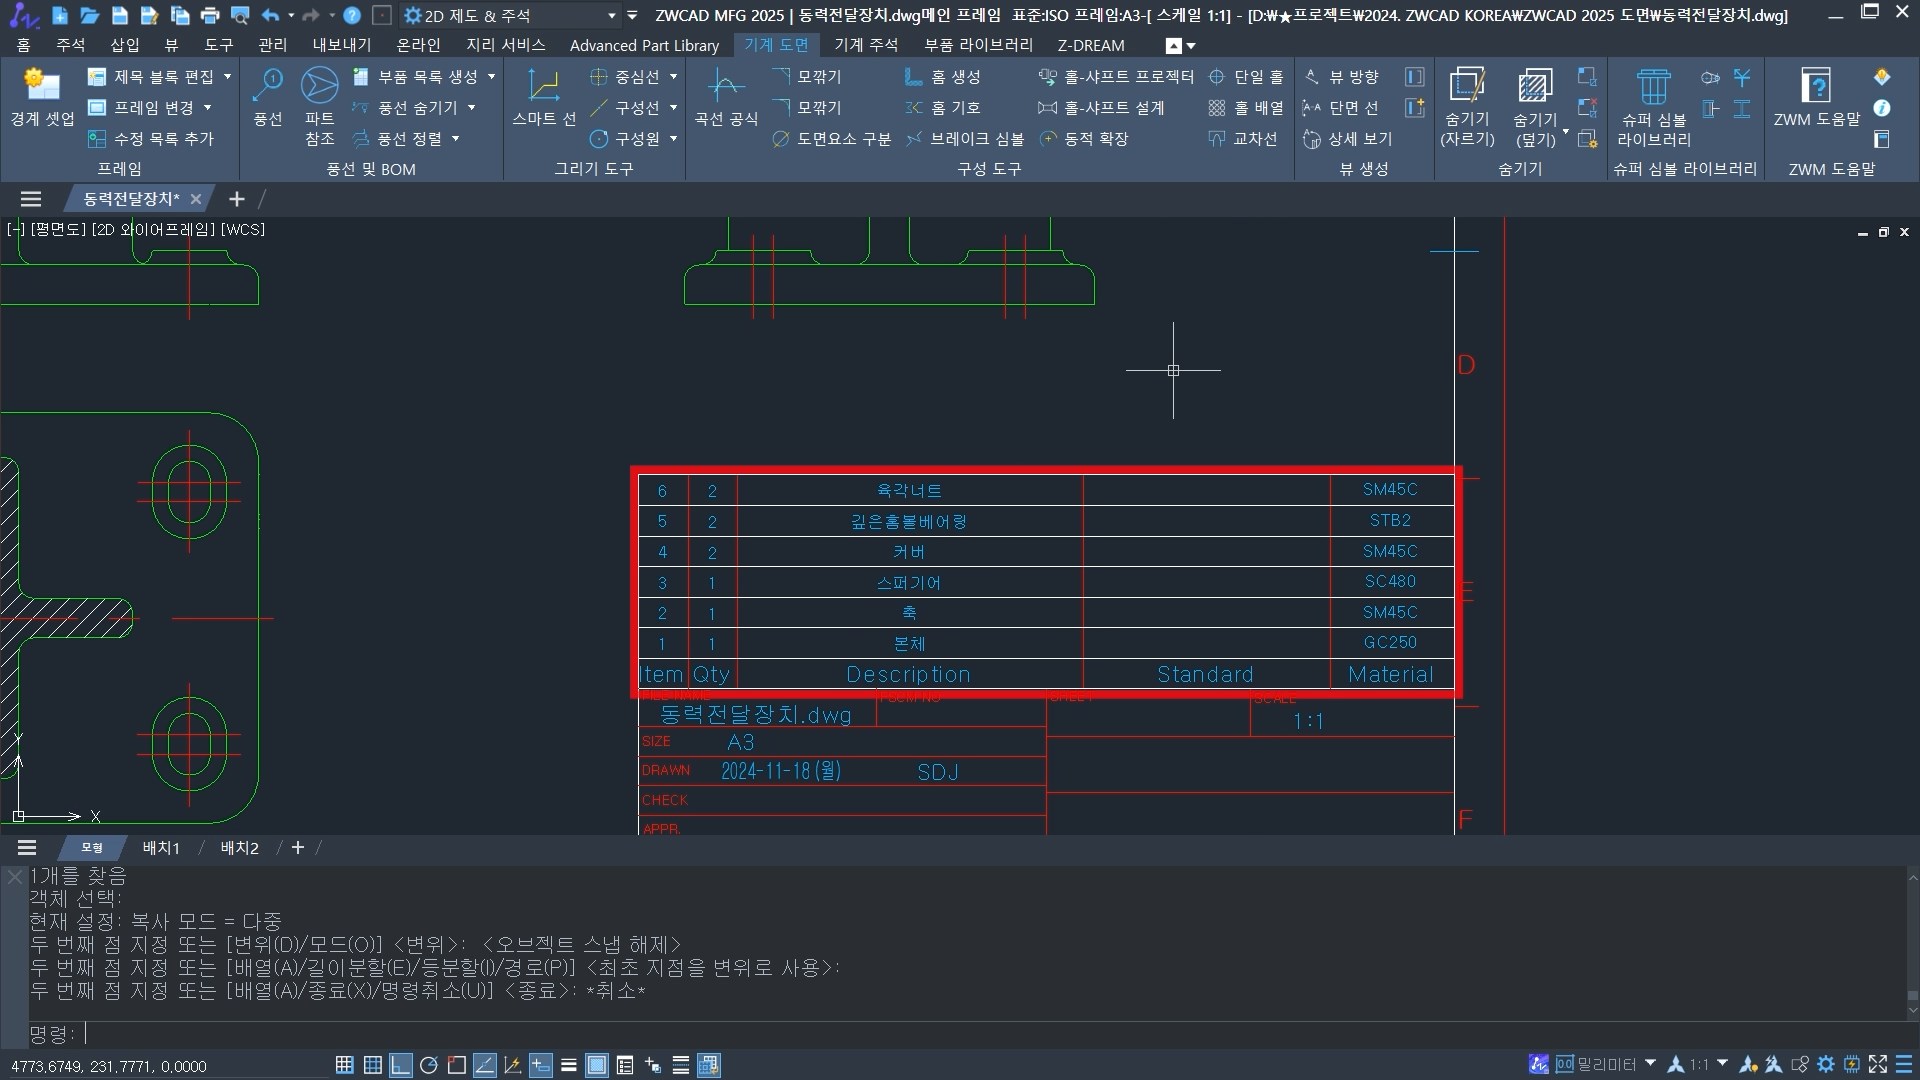Viewport: 1920px width, 1080px height.
Task: Open the 배치1 layout tab
Action: click(161, 848)
